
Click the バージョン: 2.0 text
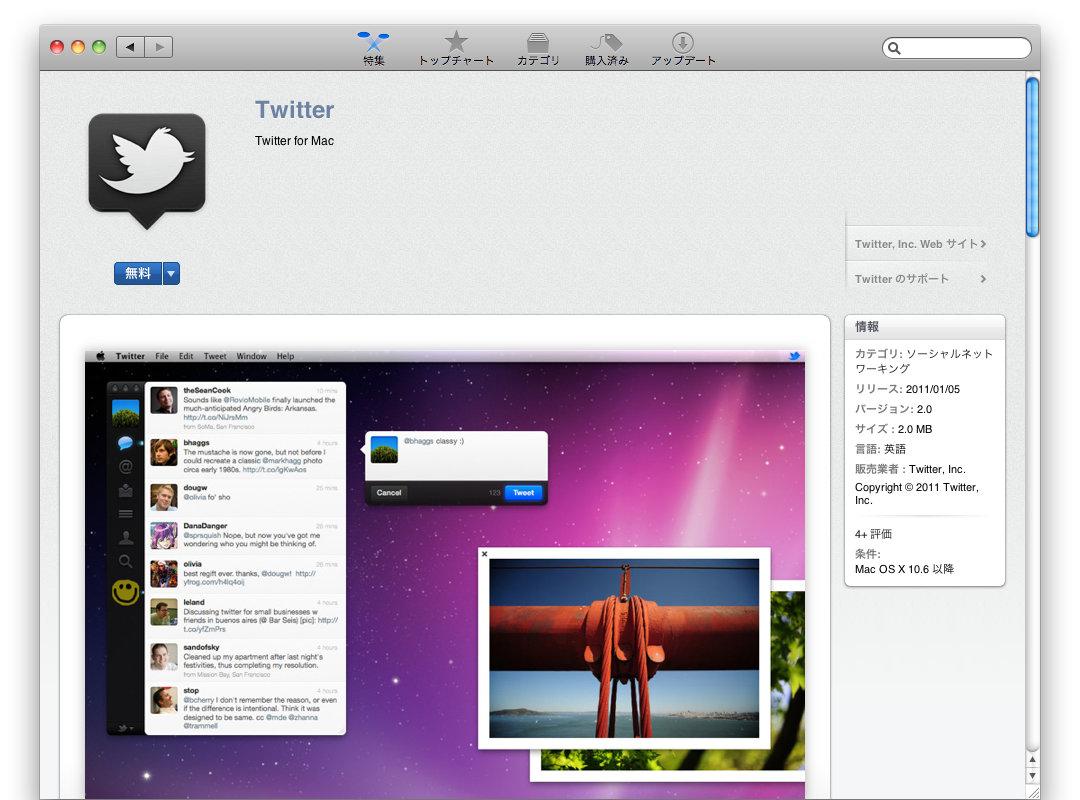pyautogui.click(x=893, y=409)
